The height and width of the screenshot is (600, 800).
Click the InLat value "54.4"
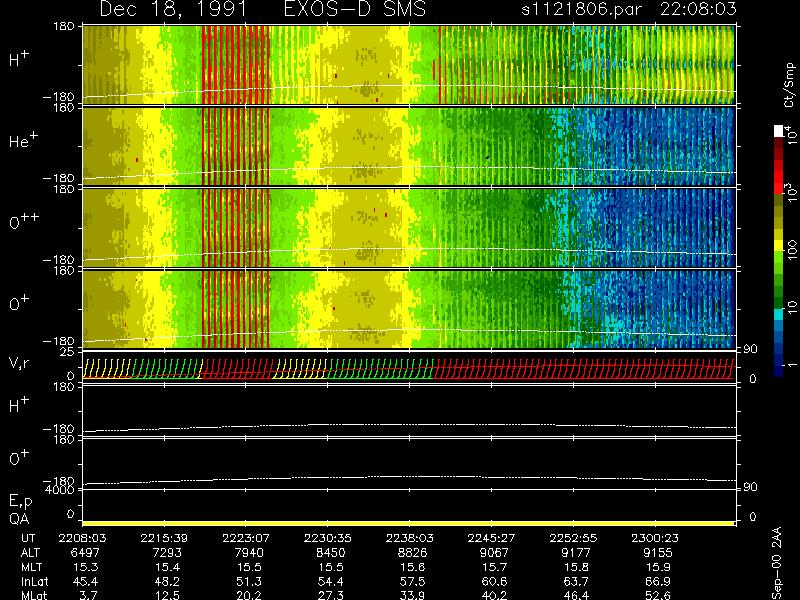pos(331,581)
